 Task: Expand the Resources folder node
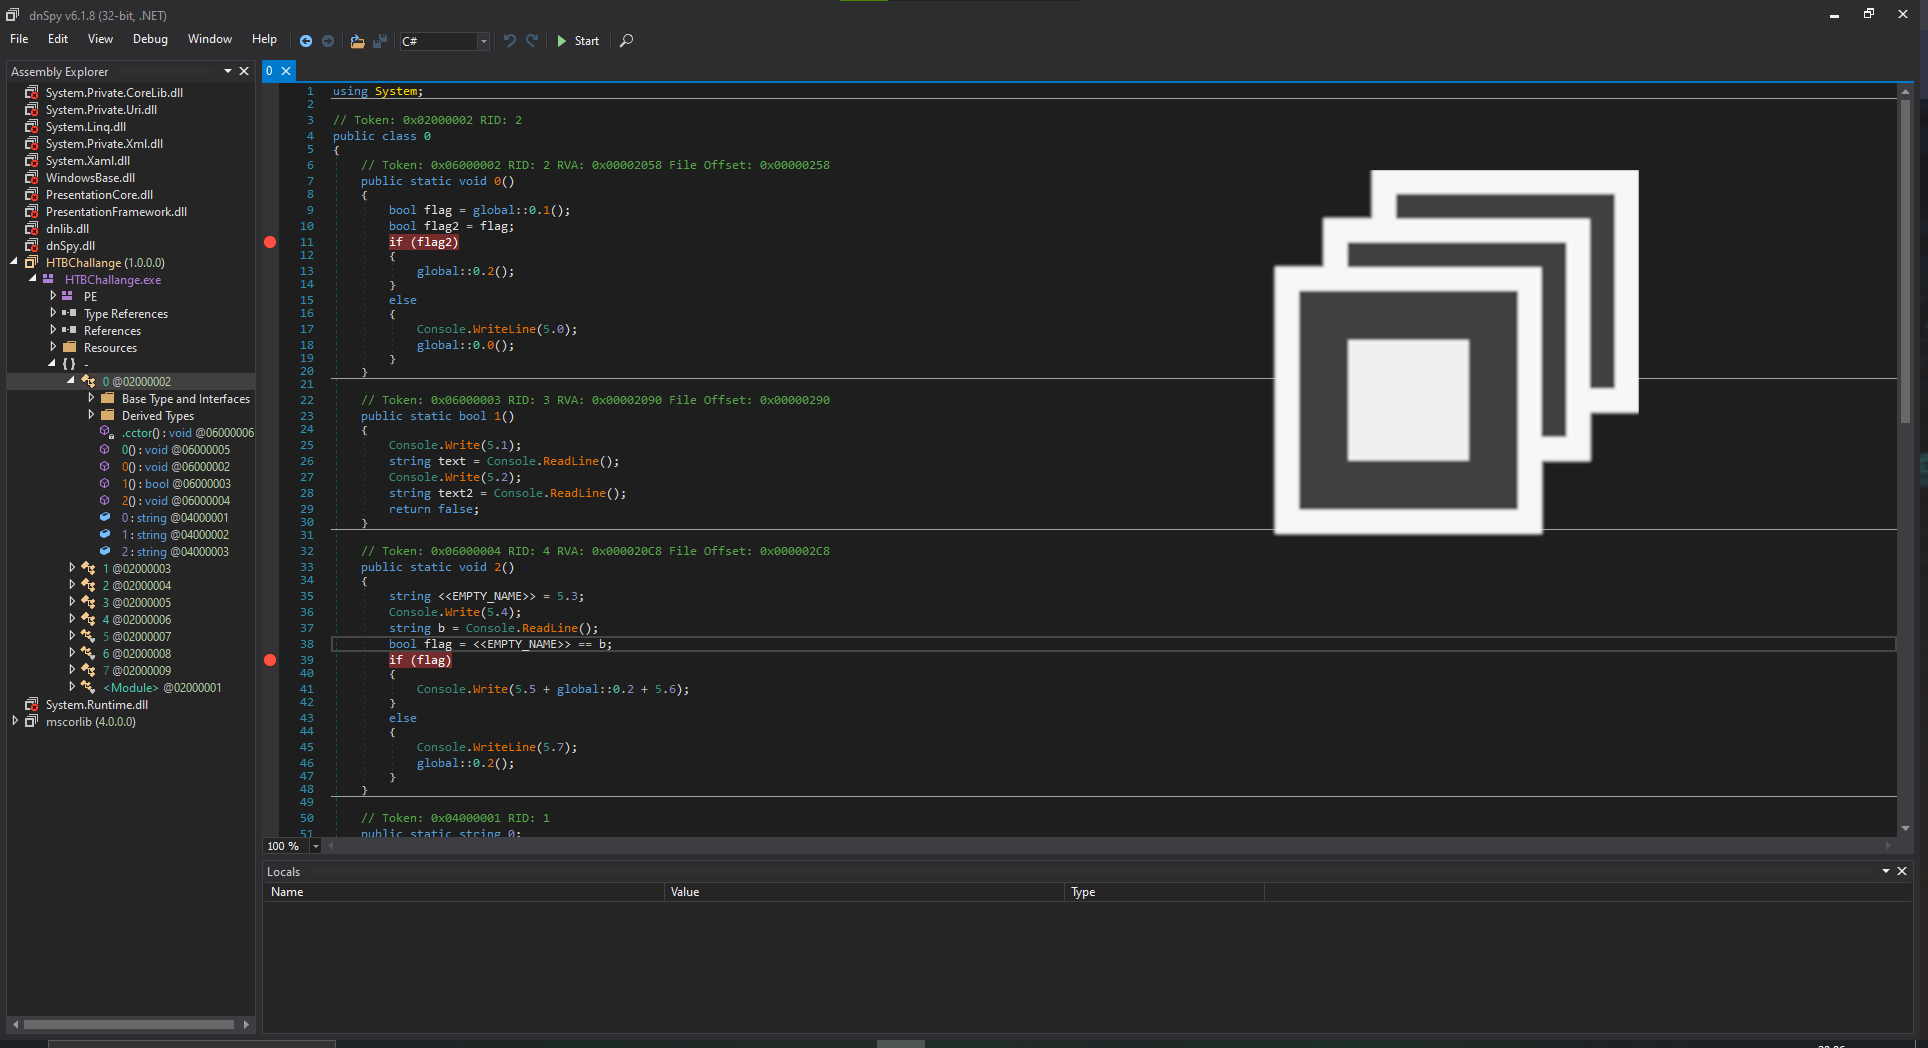[x=54, y=347]
